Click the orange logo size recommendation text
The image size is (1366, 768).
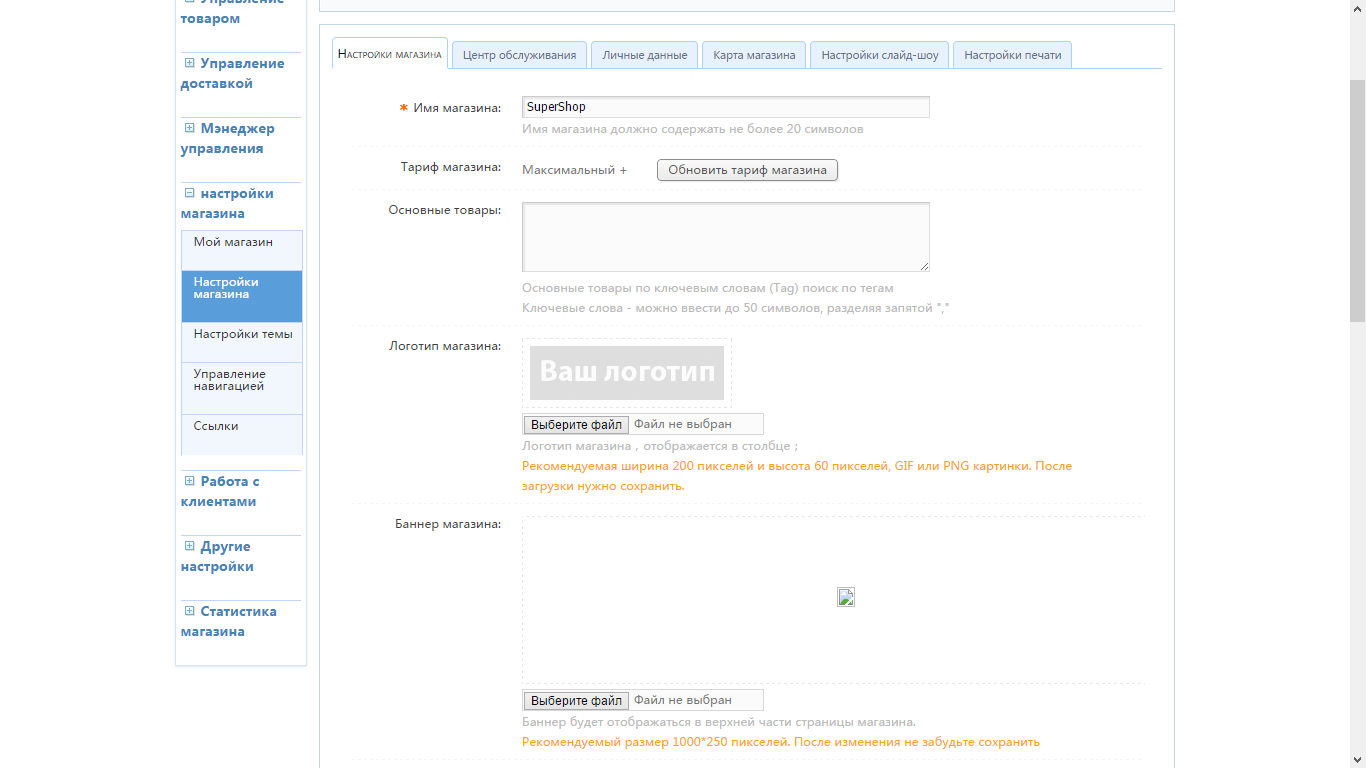tap(797, 476)
